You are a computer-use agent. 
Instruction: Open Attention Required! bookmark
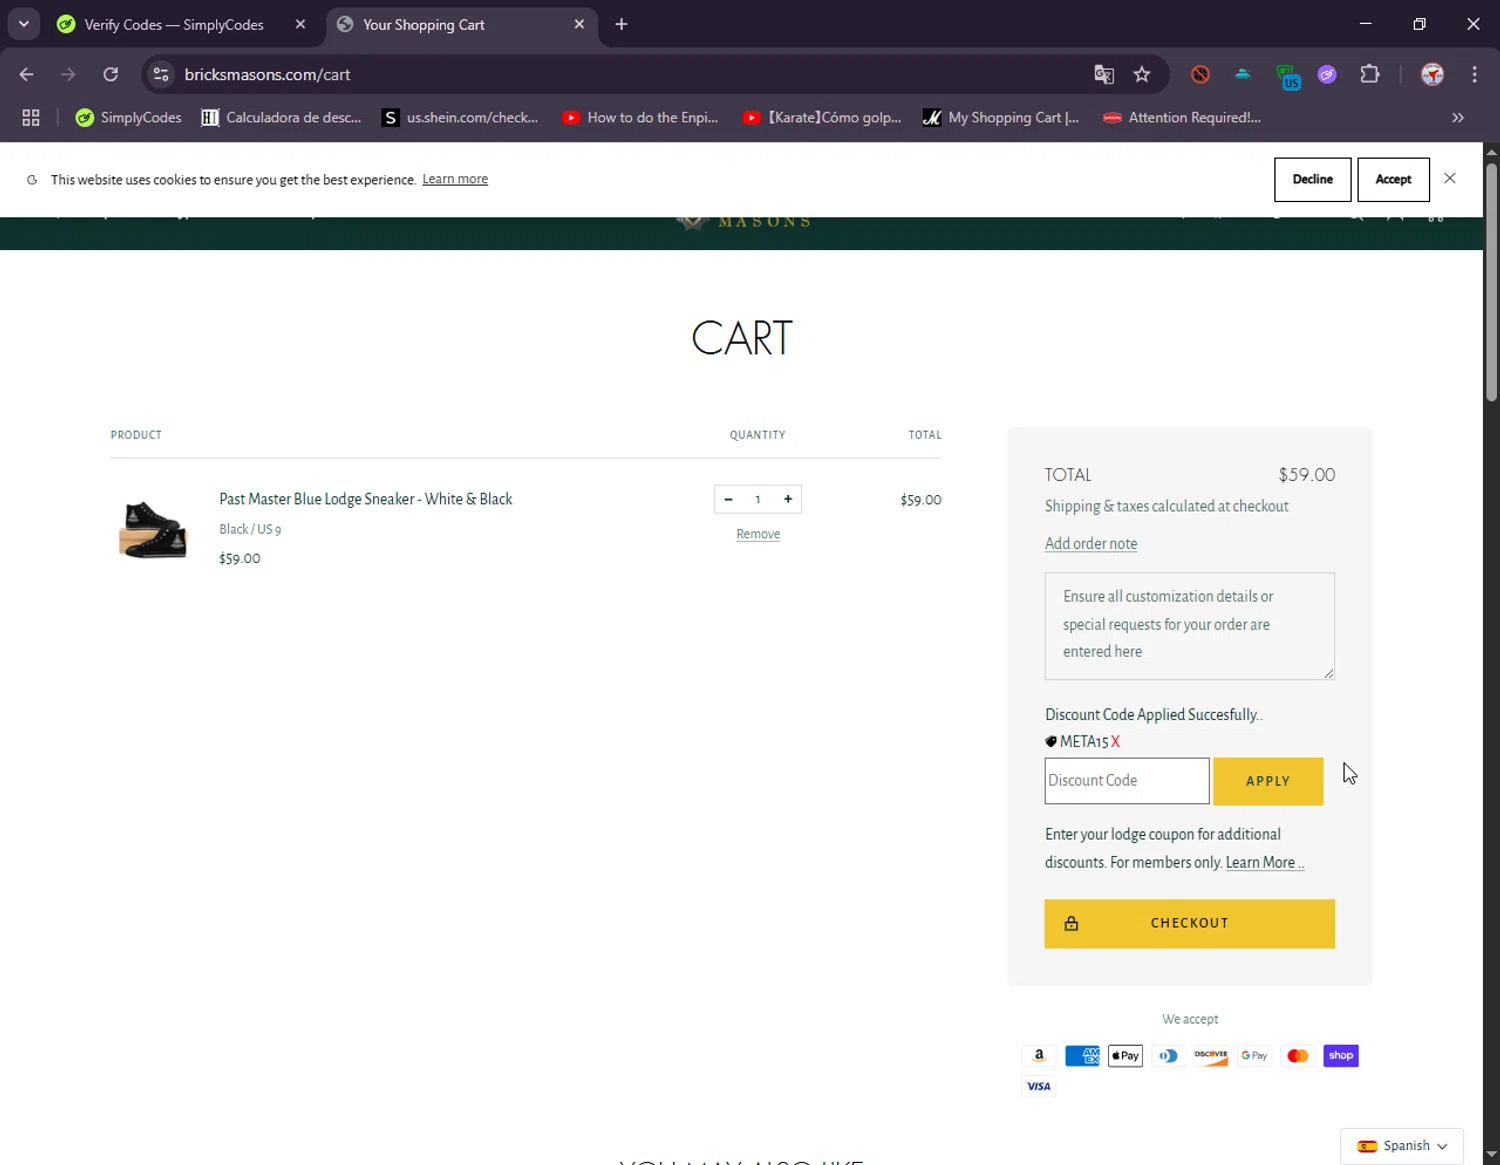[1182, 117]
